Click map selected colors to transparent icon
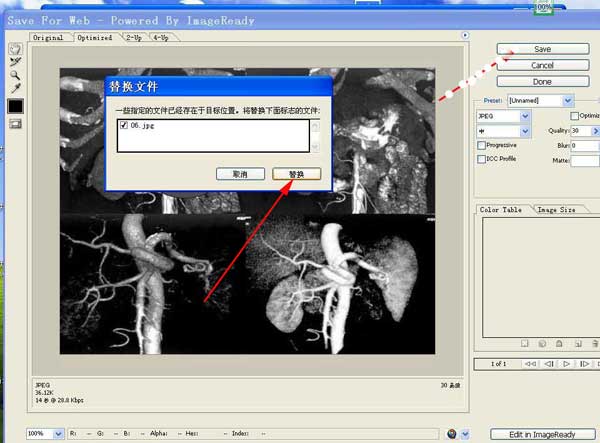This screenshot has width=600, height=443. pos(525,344)
